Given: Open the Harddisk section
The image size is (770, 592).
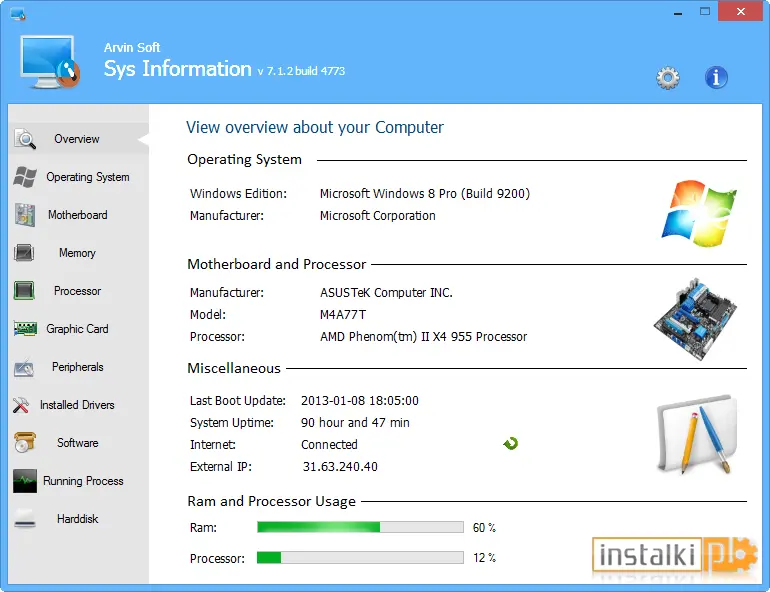Looking at the screenshot, I should (x=78, y=519).
